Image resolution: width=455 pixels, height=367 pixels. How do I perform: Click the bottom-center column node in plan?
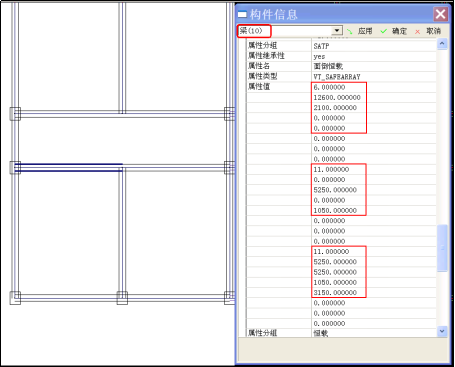point(122,298)
